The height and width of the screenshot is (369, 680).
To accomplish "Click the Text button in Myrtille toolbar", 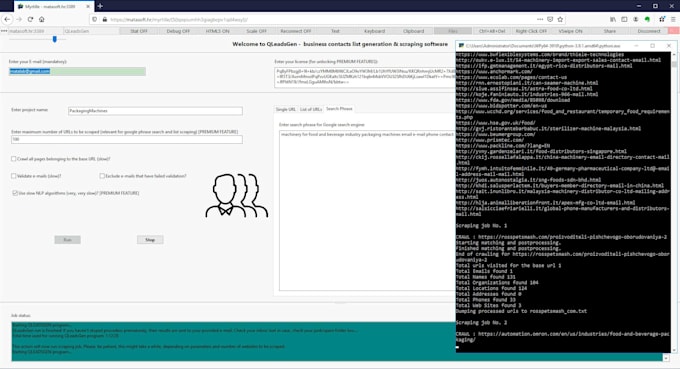I will click(335, 31).
